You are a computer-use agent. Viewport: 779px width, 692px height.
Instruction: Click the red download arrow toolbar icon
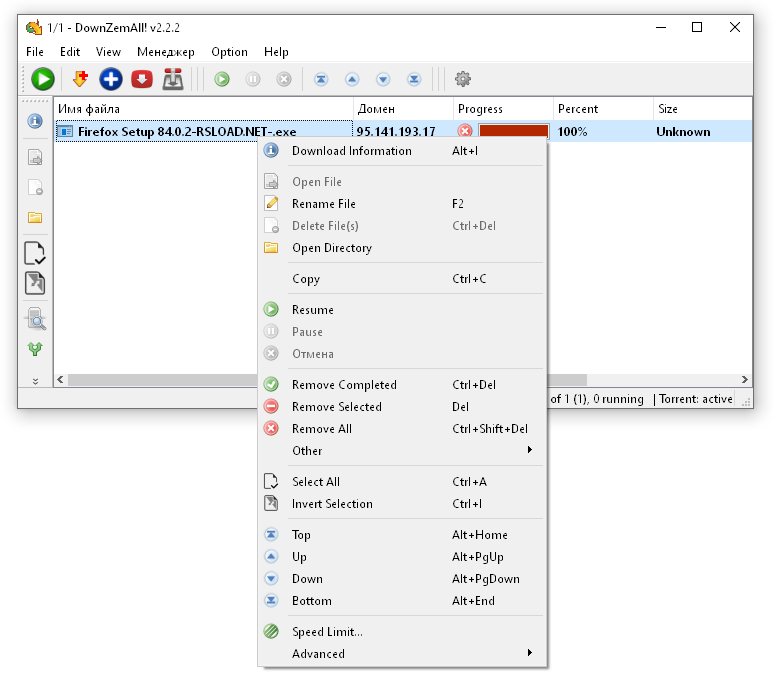tap(142, 79)
